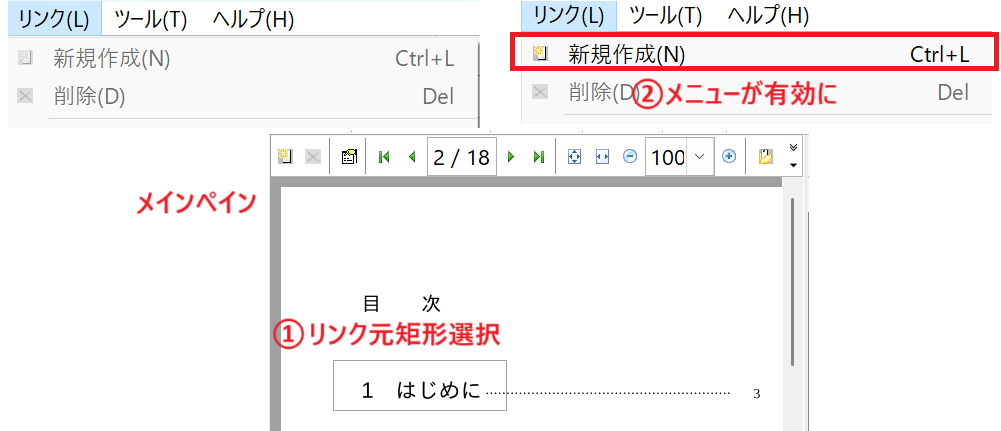The width and height of the screenshot is (1001, 431).
Task: Go to the next page
Action: tap(511, 157)
